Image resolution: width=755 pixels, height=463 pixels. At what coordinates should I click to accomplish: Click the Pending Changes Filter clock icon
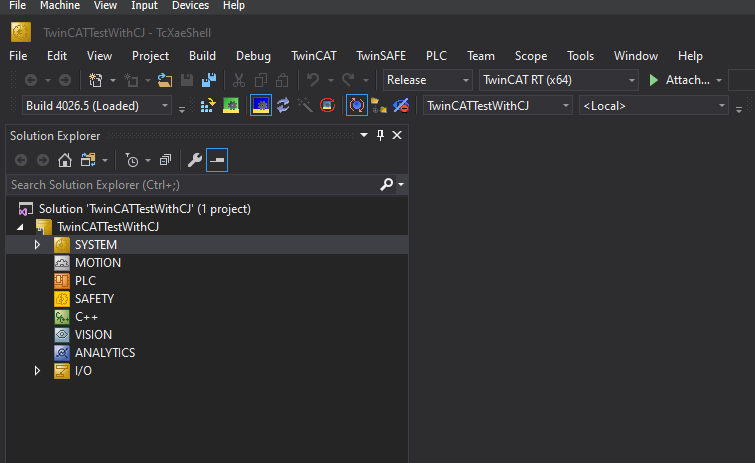(131, 160)
